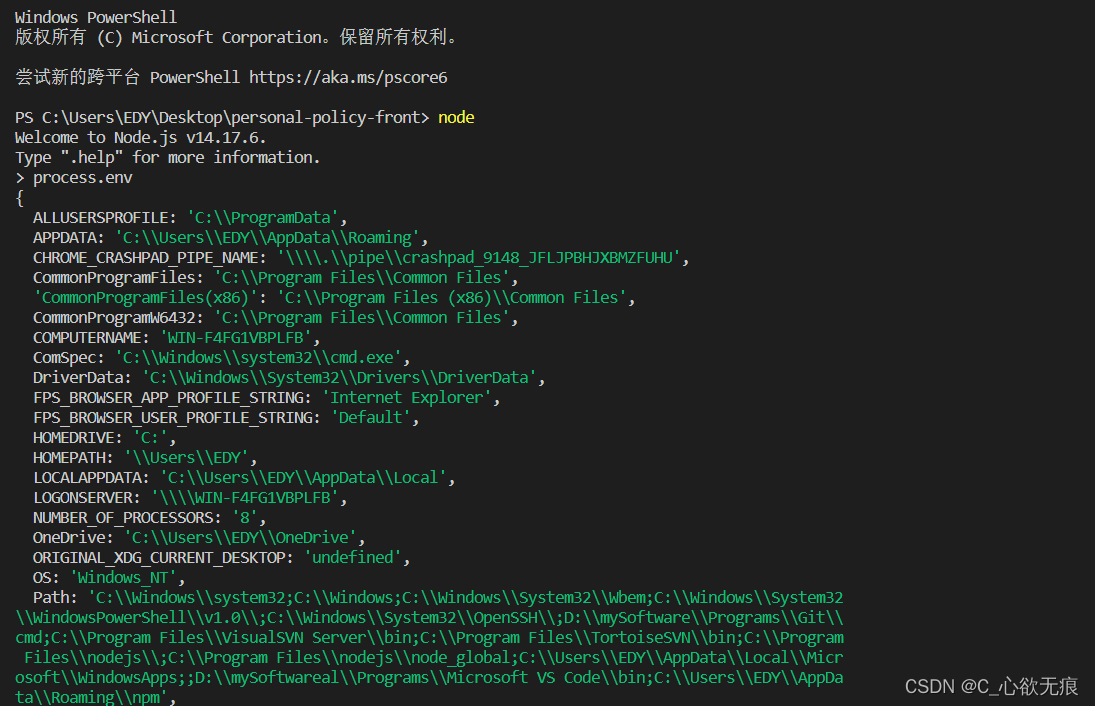Open the https://aka.ms/pscore6 link
Viewport: 1095px width, 706px height.
[348, 77]
